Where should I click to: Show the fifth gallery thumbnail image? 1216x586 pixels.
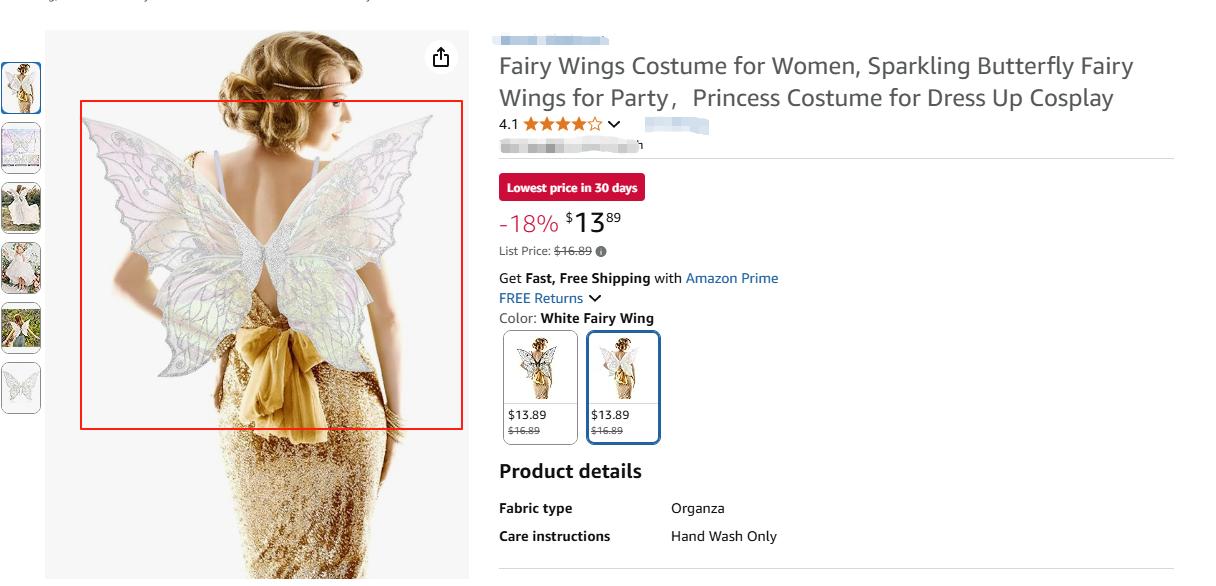coord(21,328)
